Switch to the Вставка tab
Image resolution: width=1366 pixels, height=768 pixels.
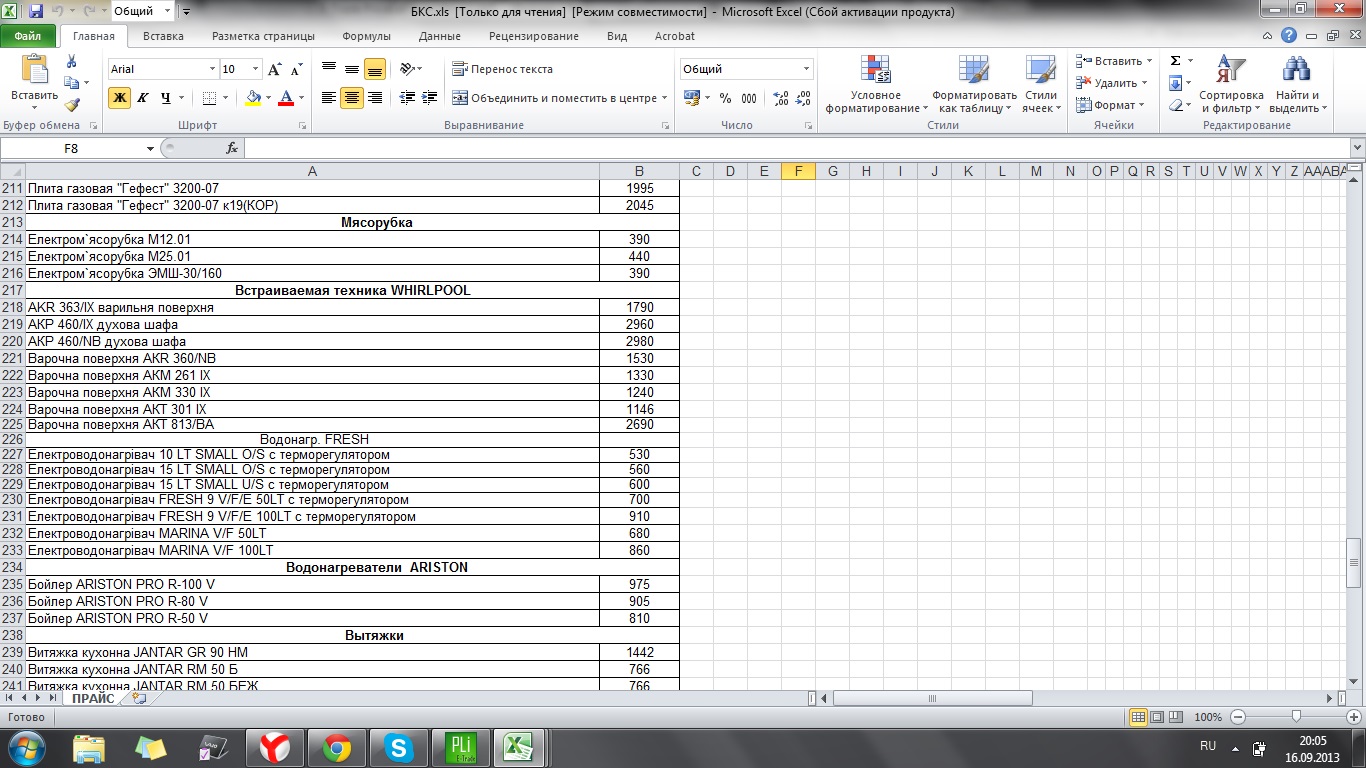(x=163, y=36)
